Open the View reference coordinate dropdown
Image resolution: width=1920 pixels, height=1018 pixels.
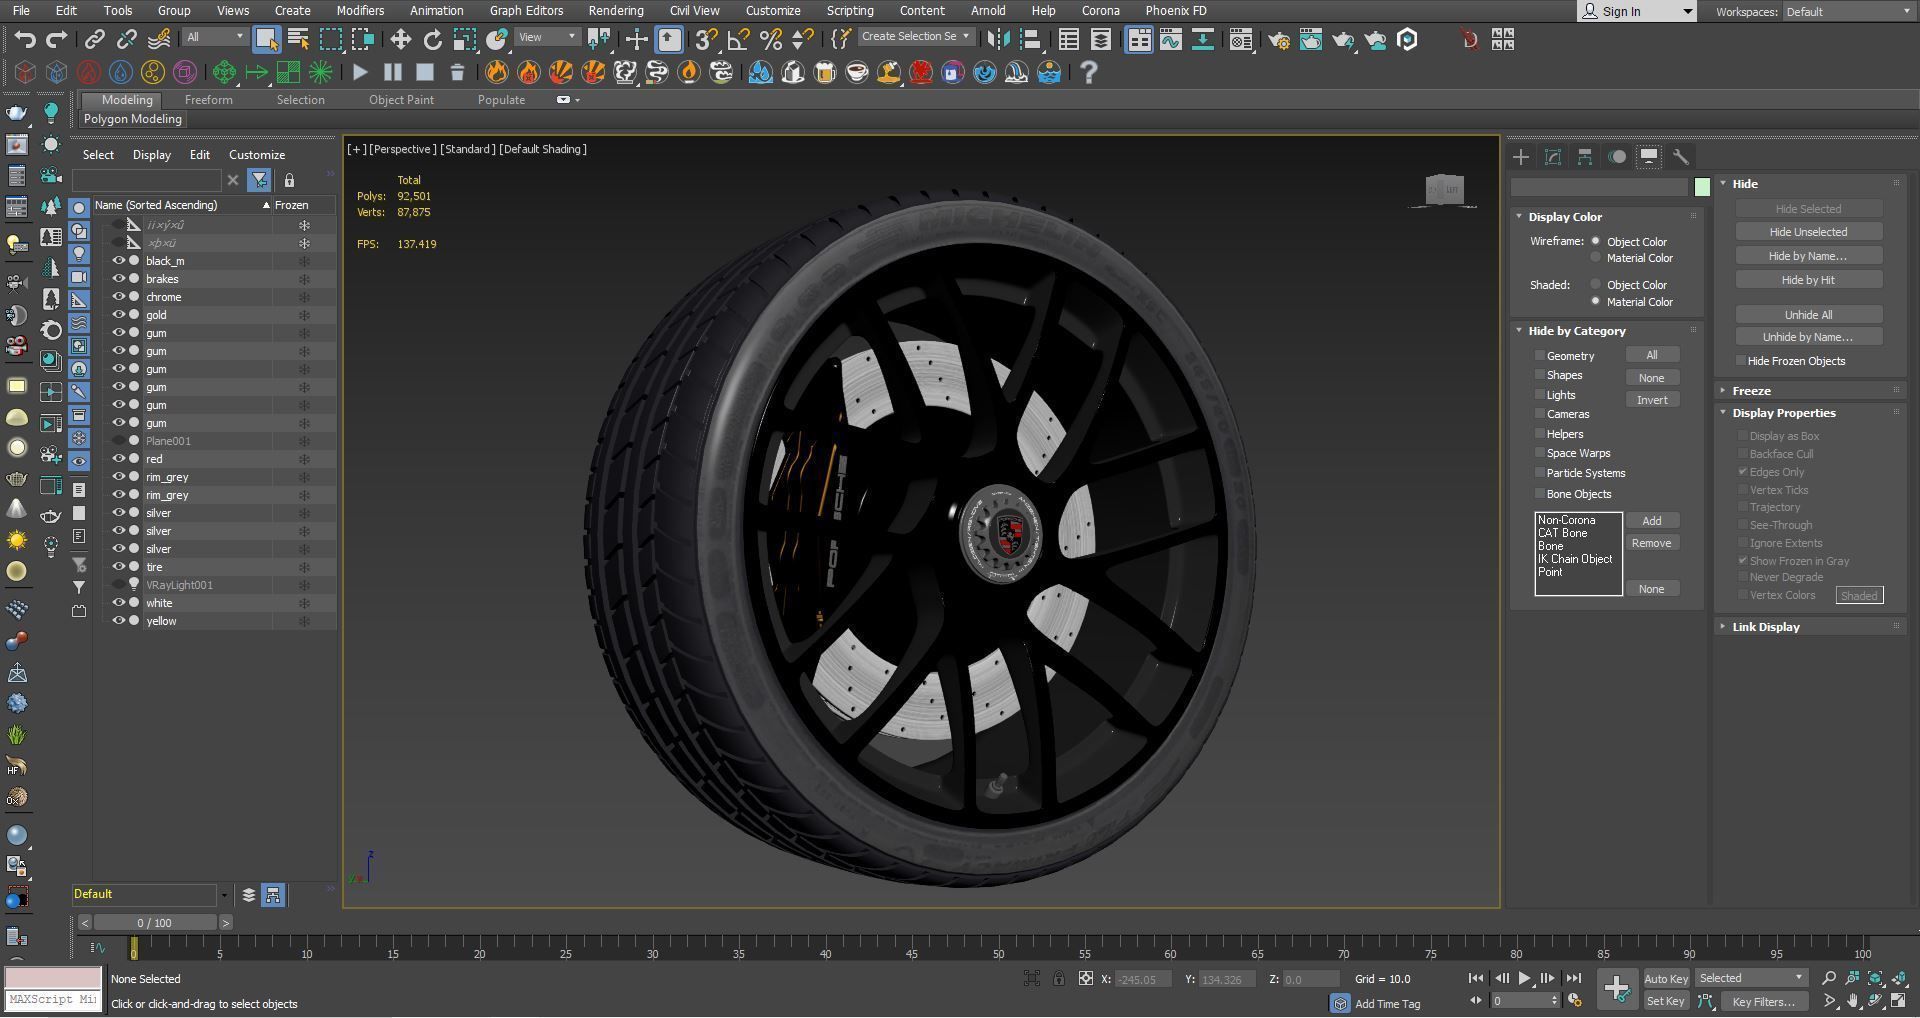pos(548,37)
